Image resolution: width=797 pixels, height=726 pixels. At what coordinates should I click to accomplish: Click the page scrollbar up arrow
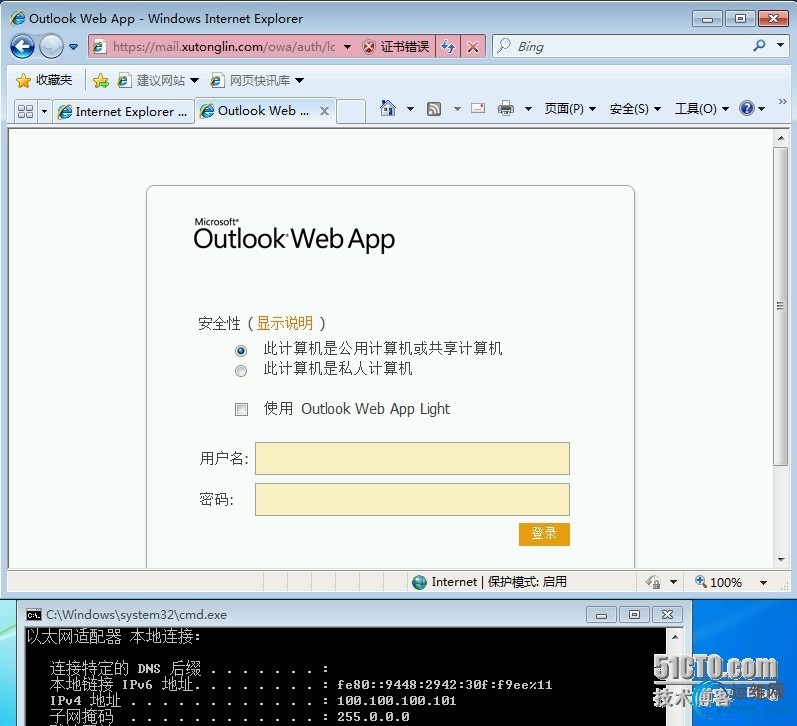(x=780, y=138)
